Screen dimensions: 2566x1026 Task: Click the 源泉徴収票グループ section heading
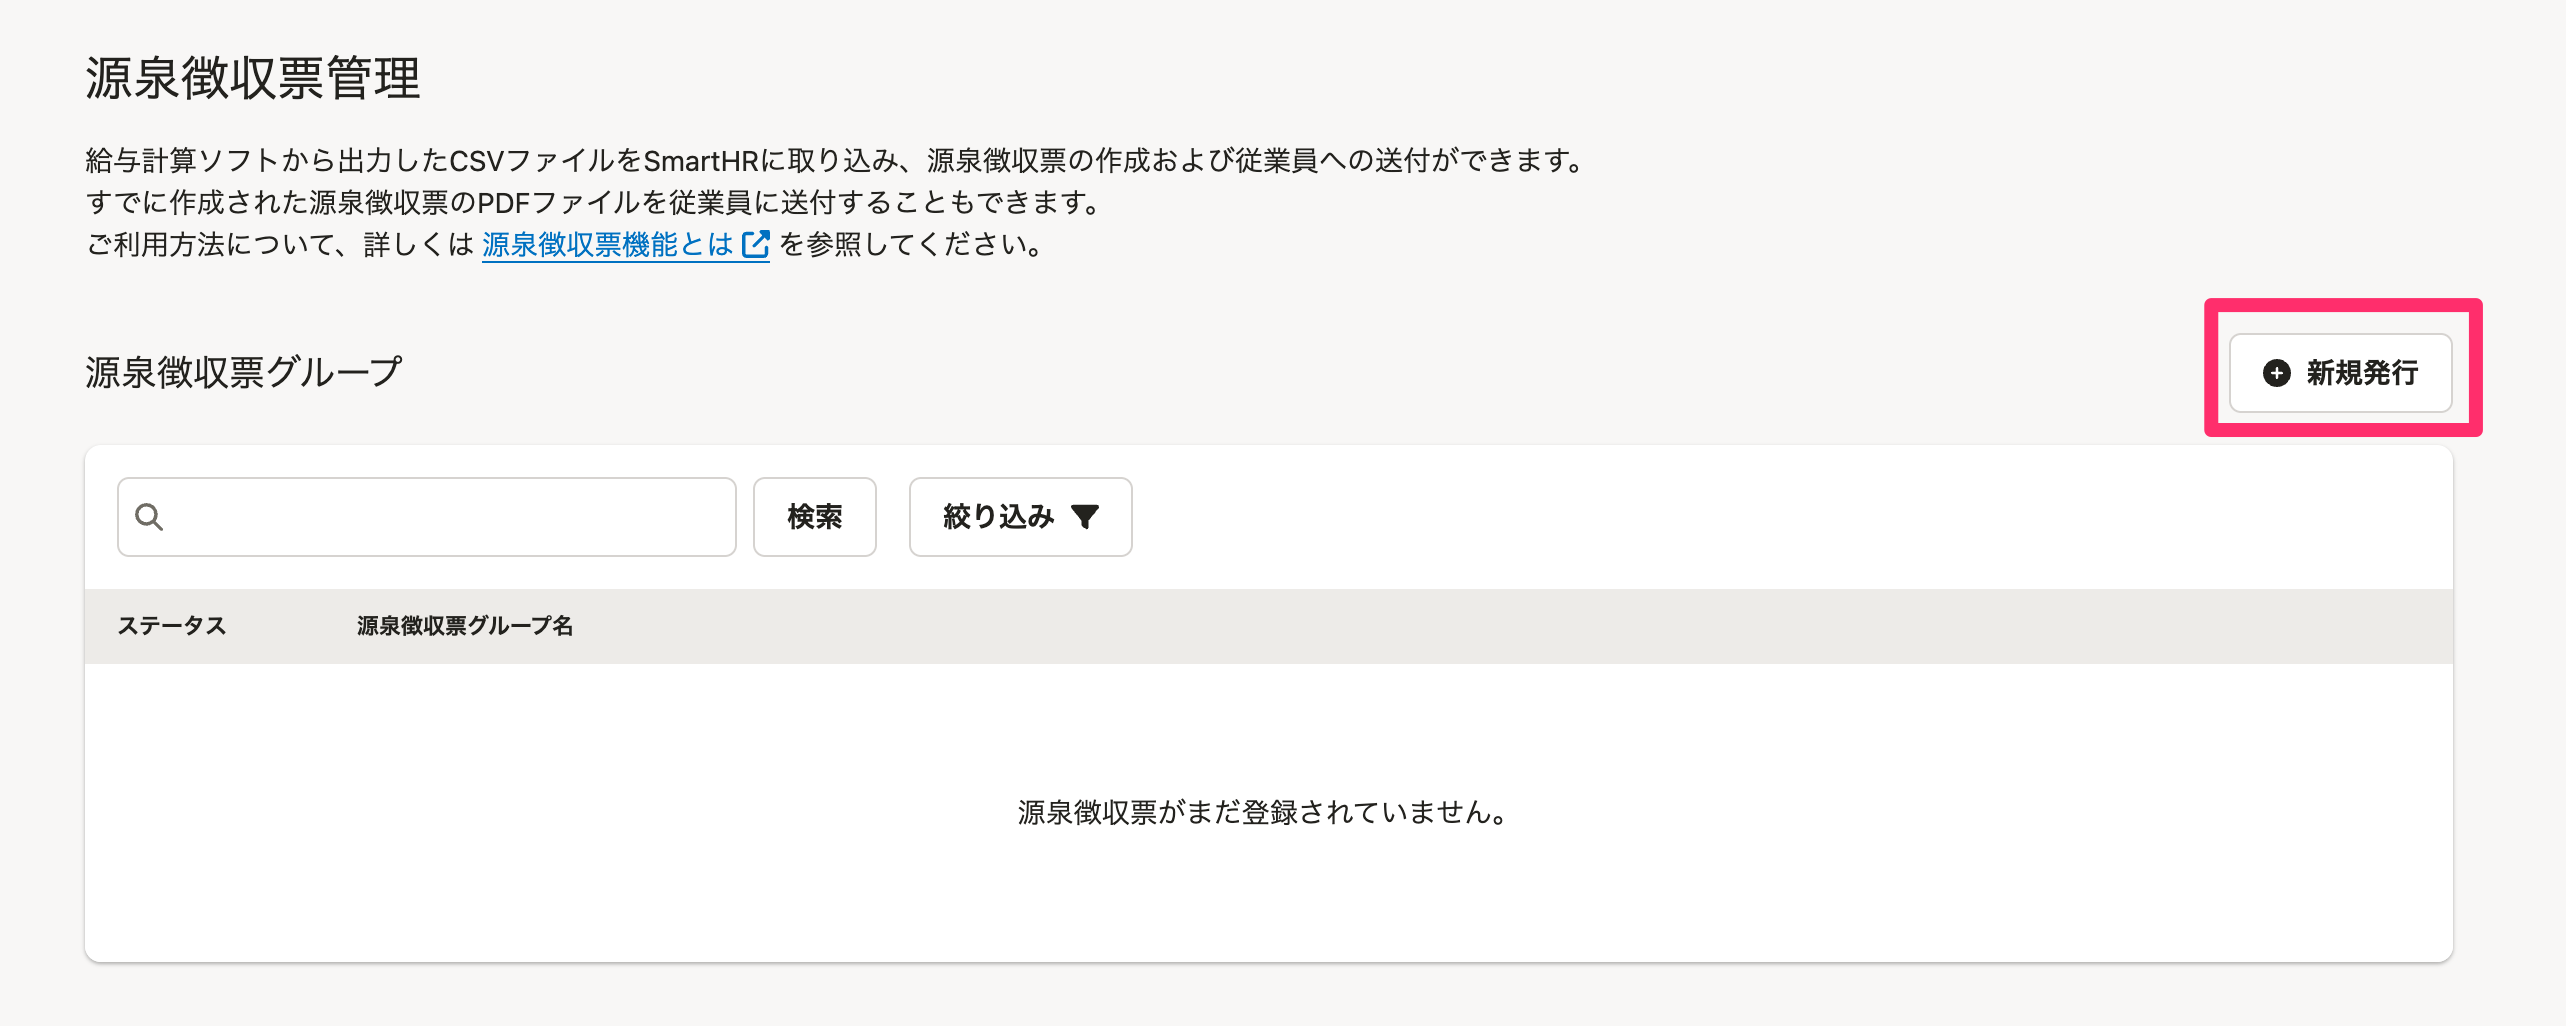tap(243, 372)
